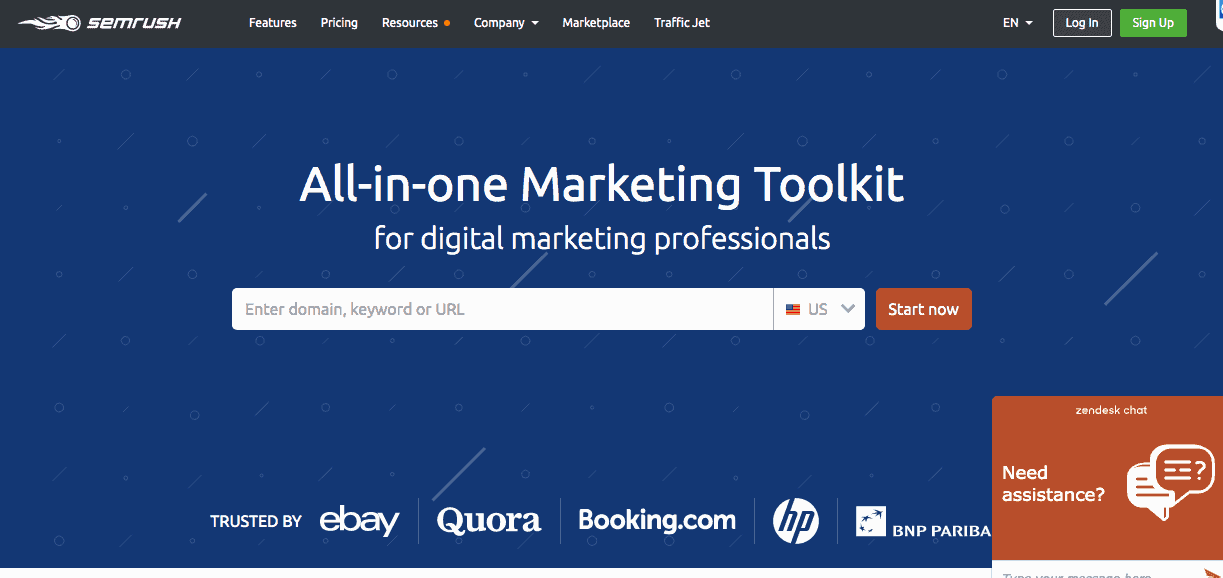Open the Marketplace link

[x=596, y=22]
